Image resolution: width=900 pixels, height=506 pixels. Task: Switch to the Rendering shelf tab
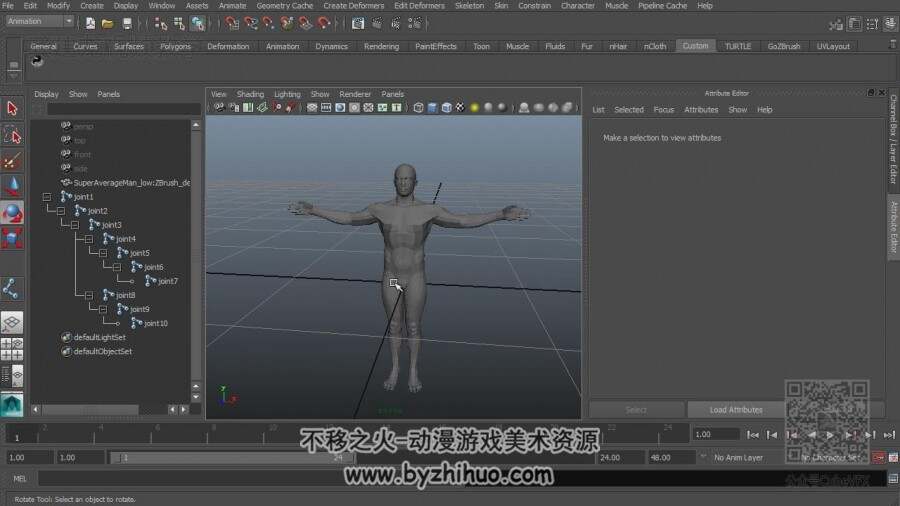[x=381, y=46]
